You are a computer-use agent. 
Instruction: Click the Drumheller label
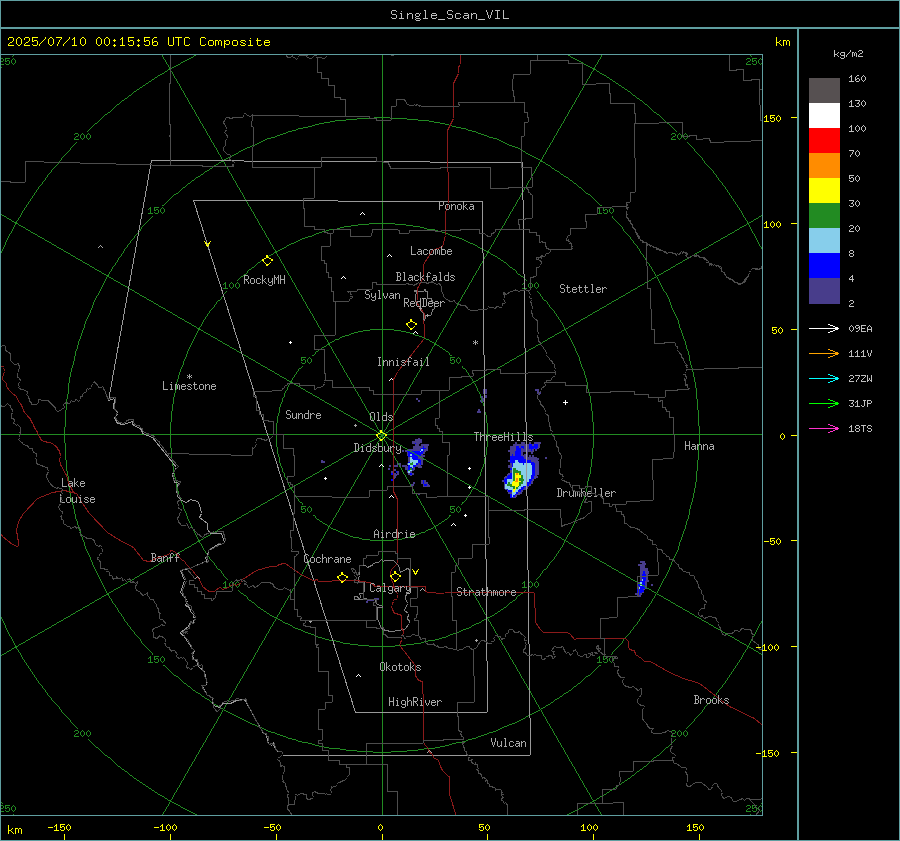(586, 493)
